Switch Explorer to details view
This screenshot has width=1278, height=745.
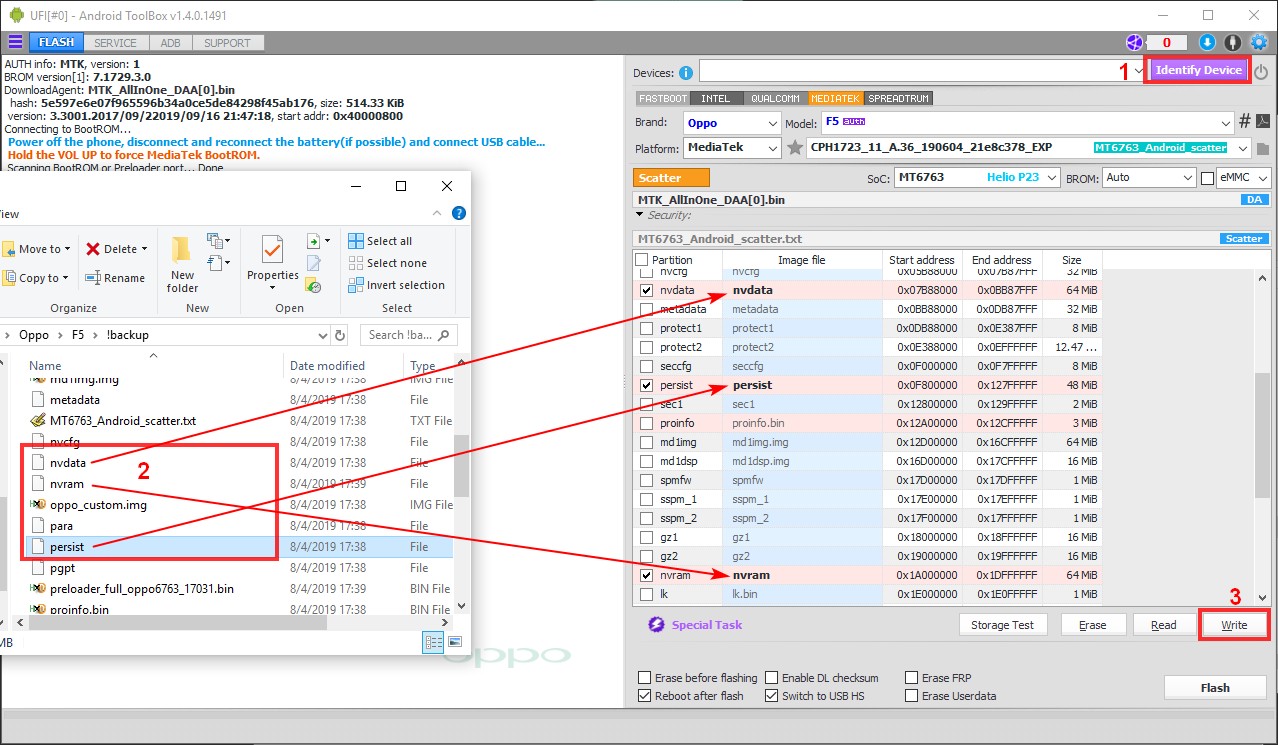point(434,642)
